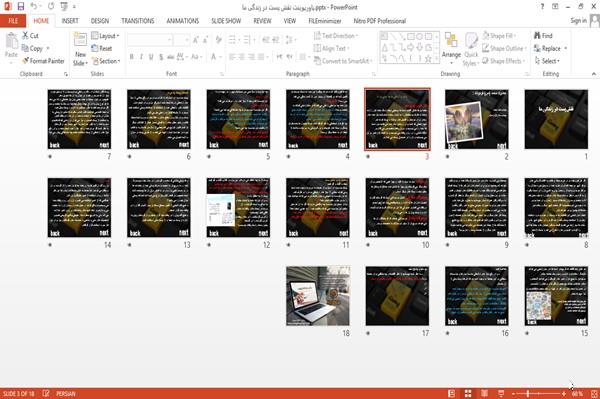Select slide 18 laptop thumbnail

[318, 296]
